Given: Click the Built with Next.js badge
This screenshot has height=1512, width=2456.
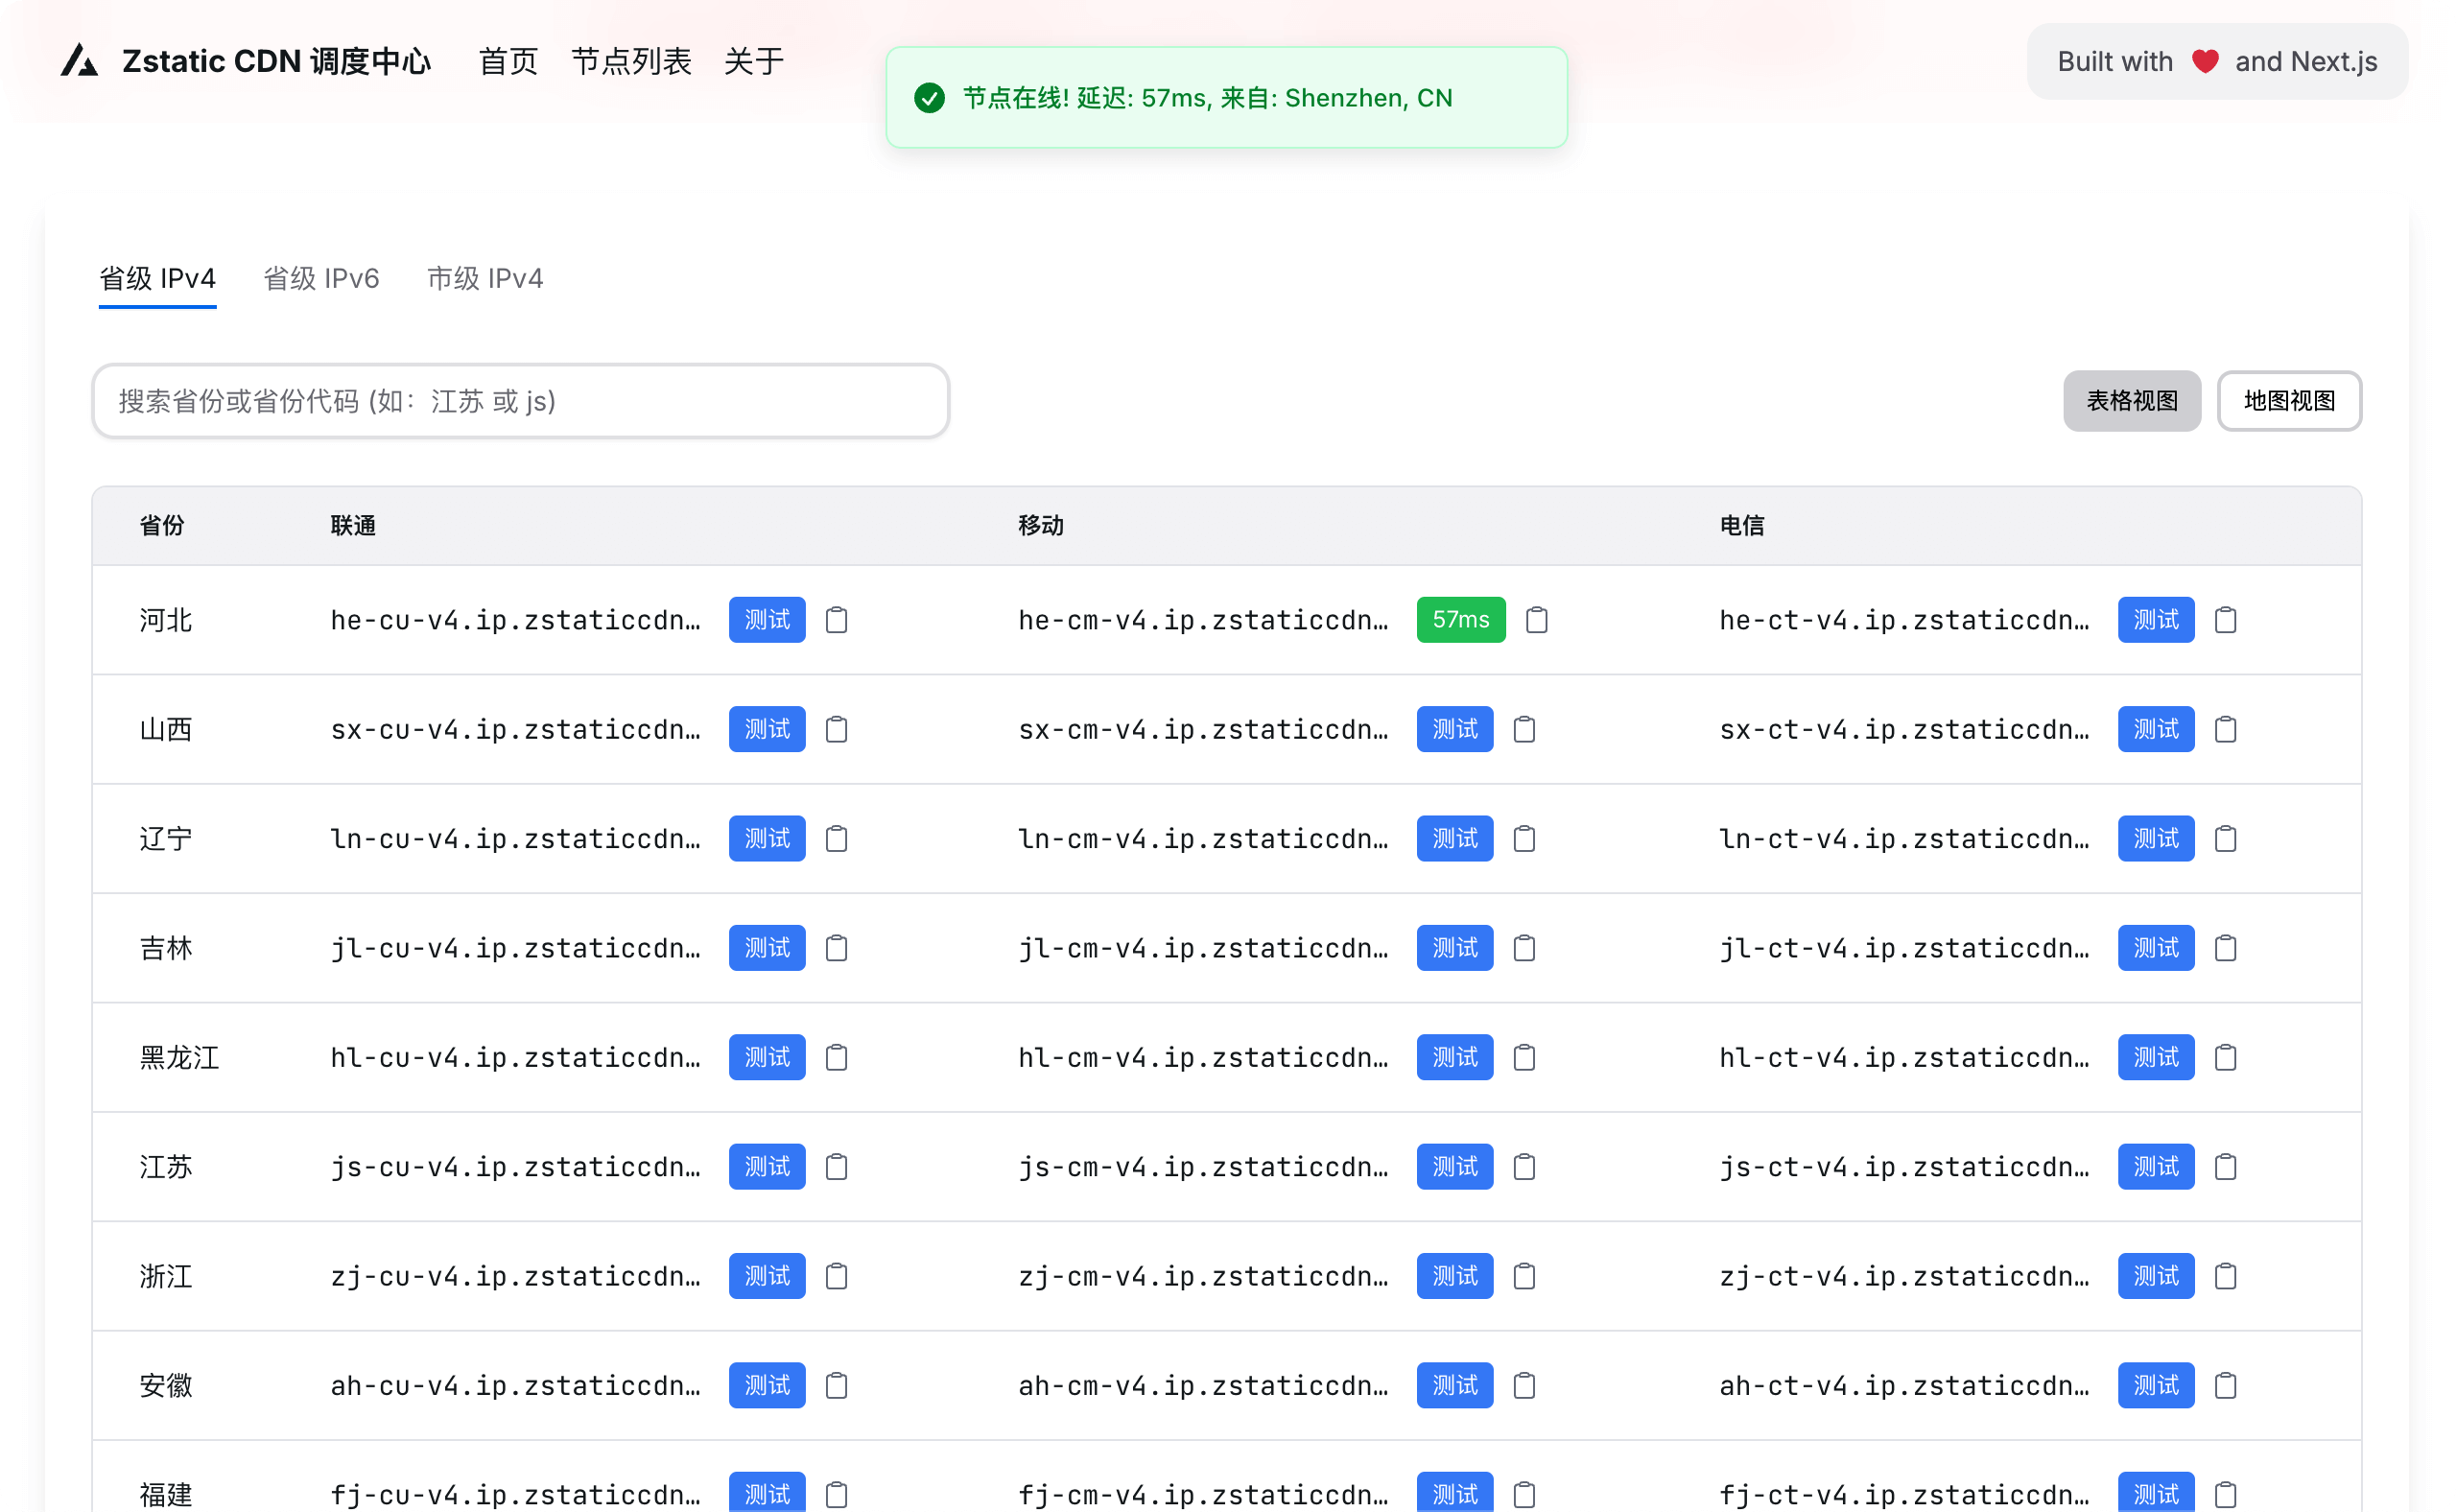Looking at the screenshot, I should (2216, 61).
